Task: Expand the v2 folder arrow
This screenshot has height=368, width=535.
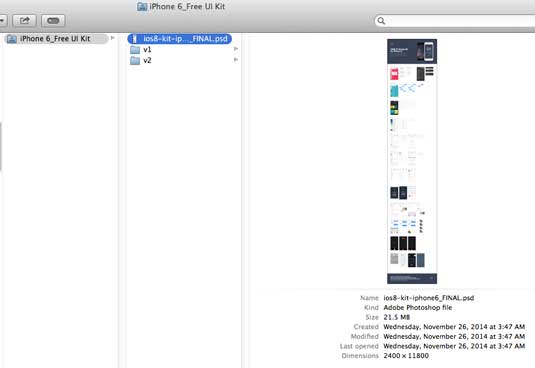Action: coord(236,60)
